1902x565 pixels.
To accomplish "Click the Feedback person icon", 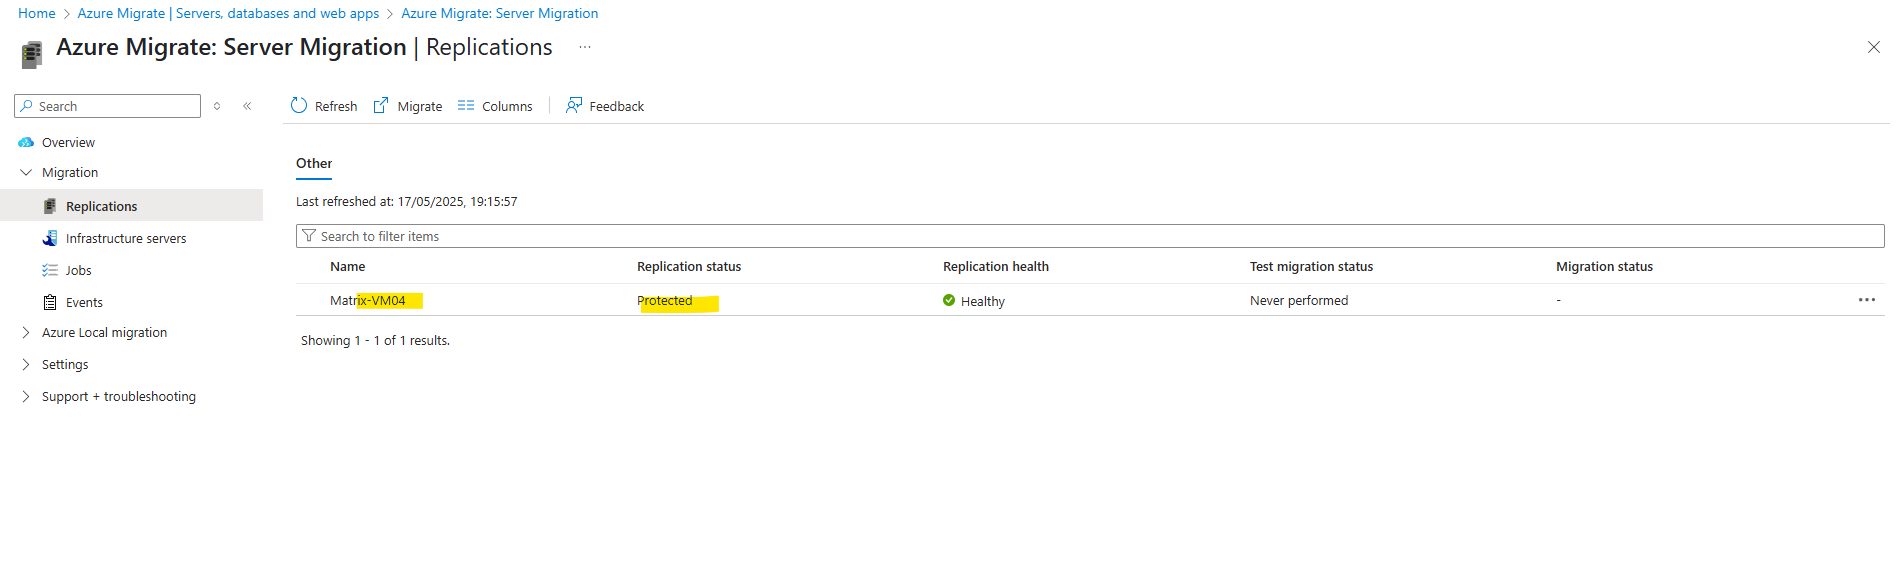I will coord(574,105).
